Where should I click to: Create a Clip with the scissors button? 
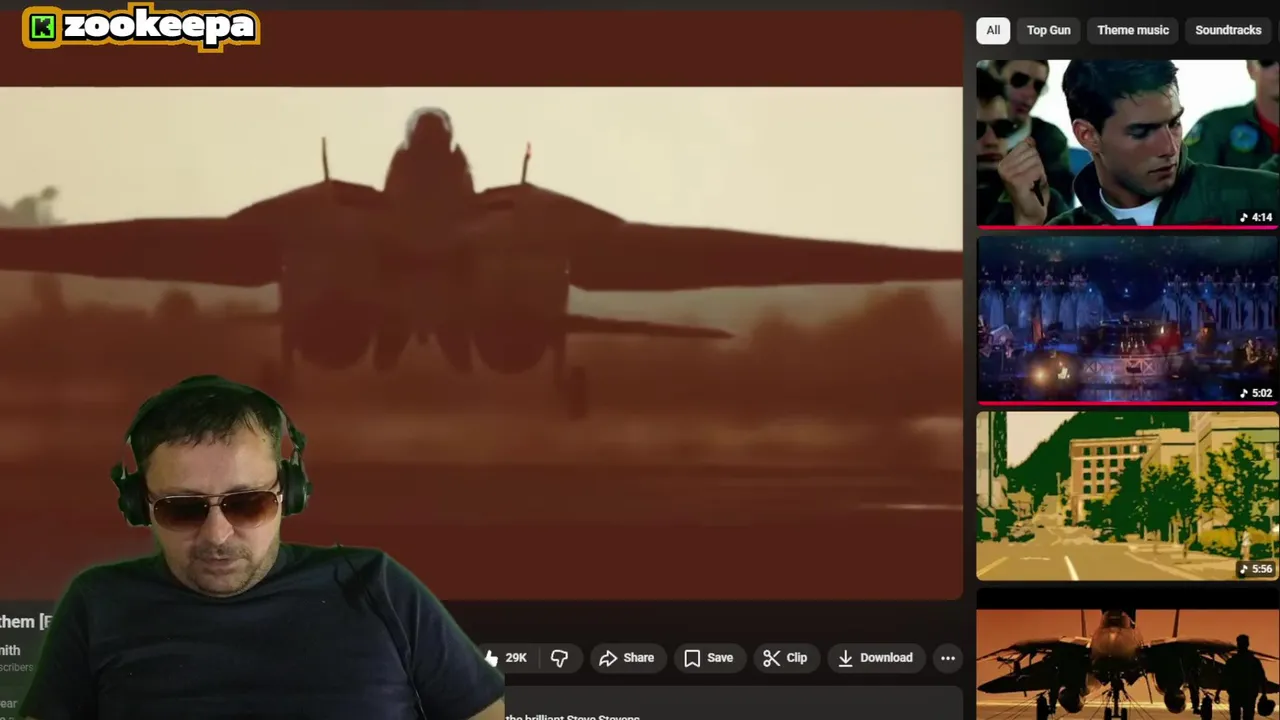(x=785, y=658)
